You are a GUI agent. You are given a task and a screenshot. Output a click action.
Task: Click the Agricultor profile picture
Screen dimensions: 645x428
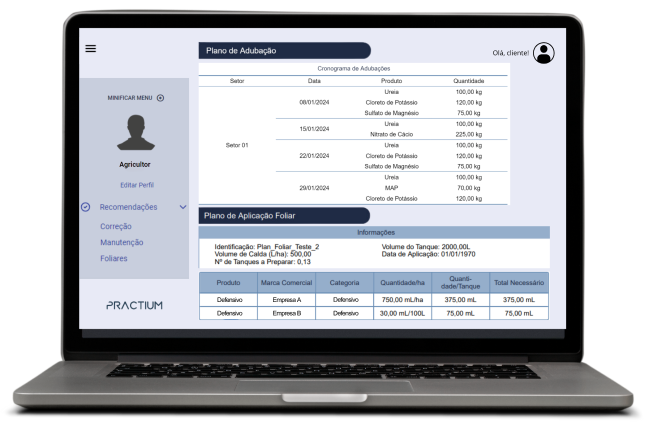(135, 133)
